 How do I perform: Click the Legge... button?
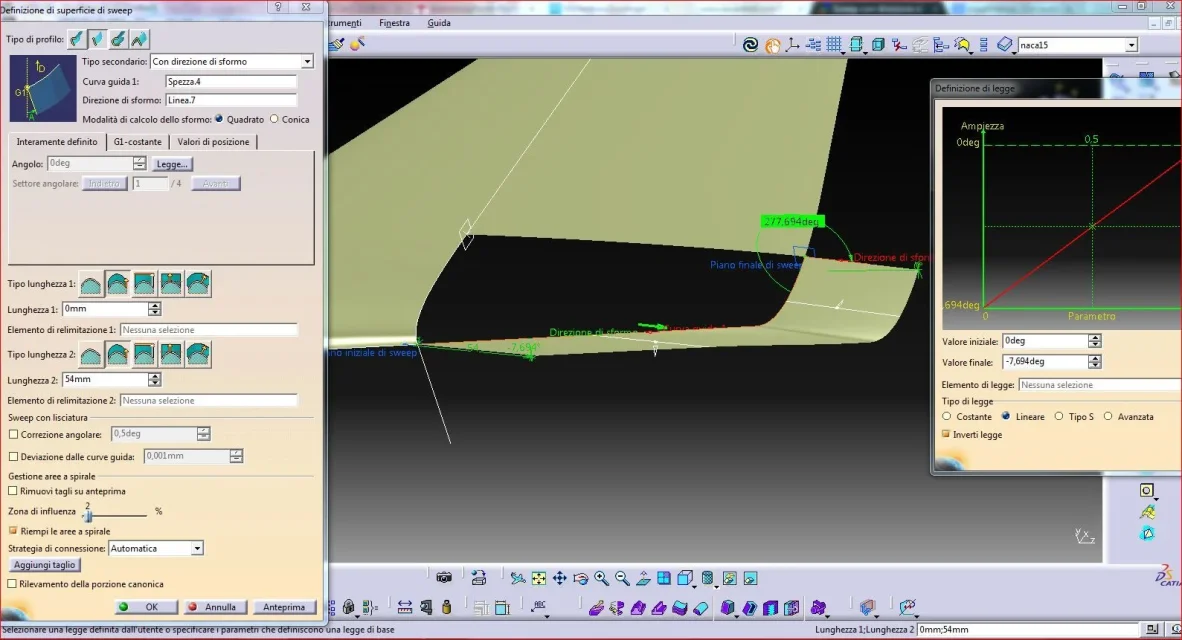pos(172,164)
